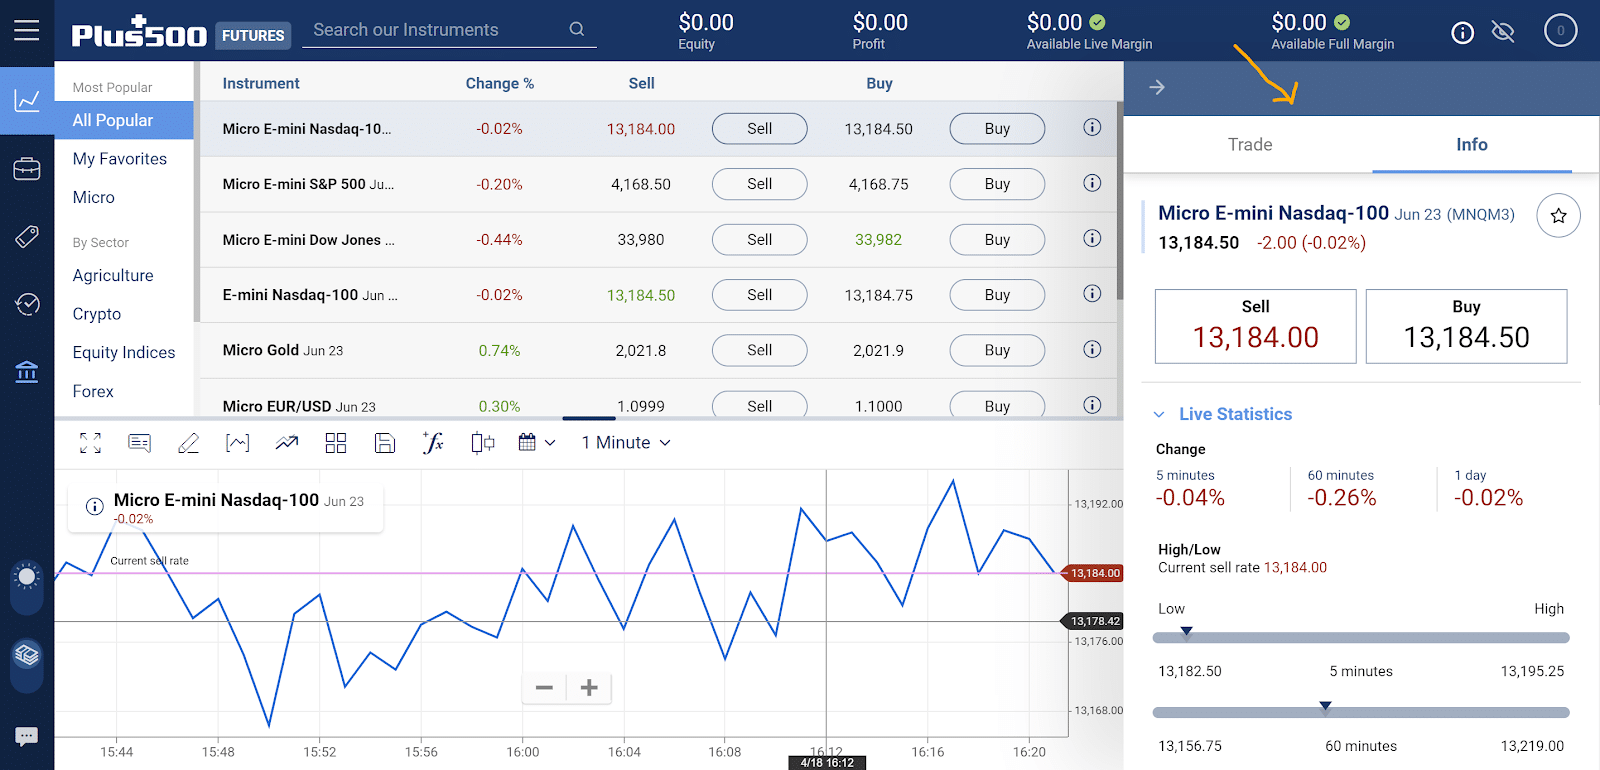Open the price tag orders sidebar icon
The image size is (1600, 770).
tap(27, 237)
